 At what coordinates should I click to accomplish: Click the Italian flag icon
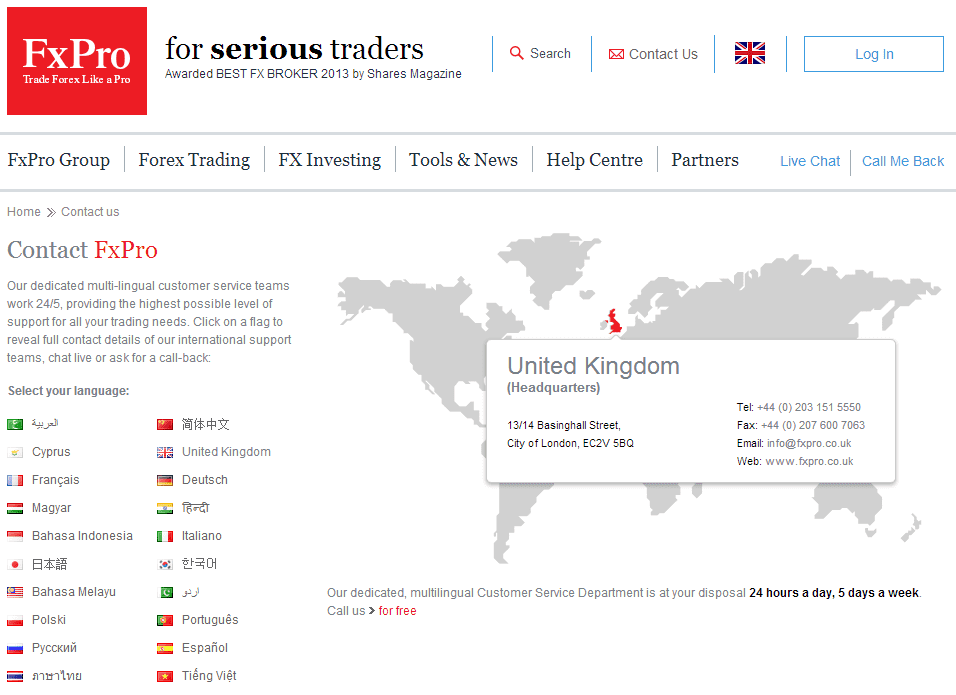tap(165, 536)
